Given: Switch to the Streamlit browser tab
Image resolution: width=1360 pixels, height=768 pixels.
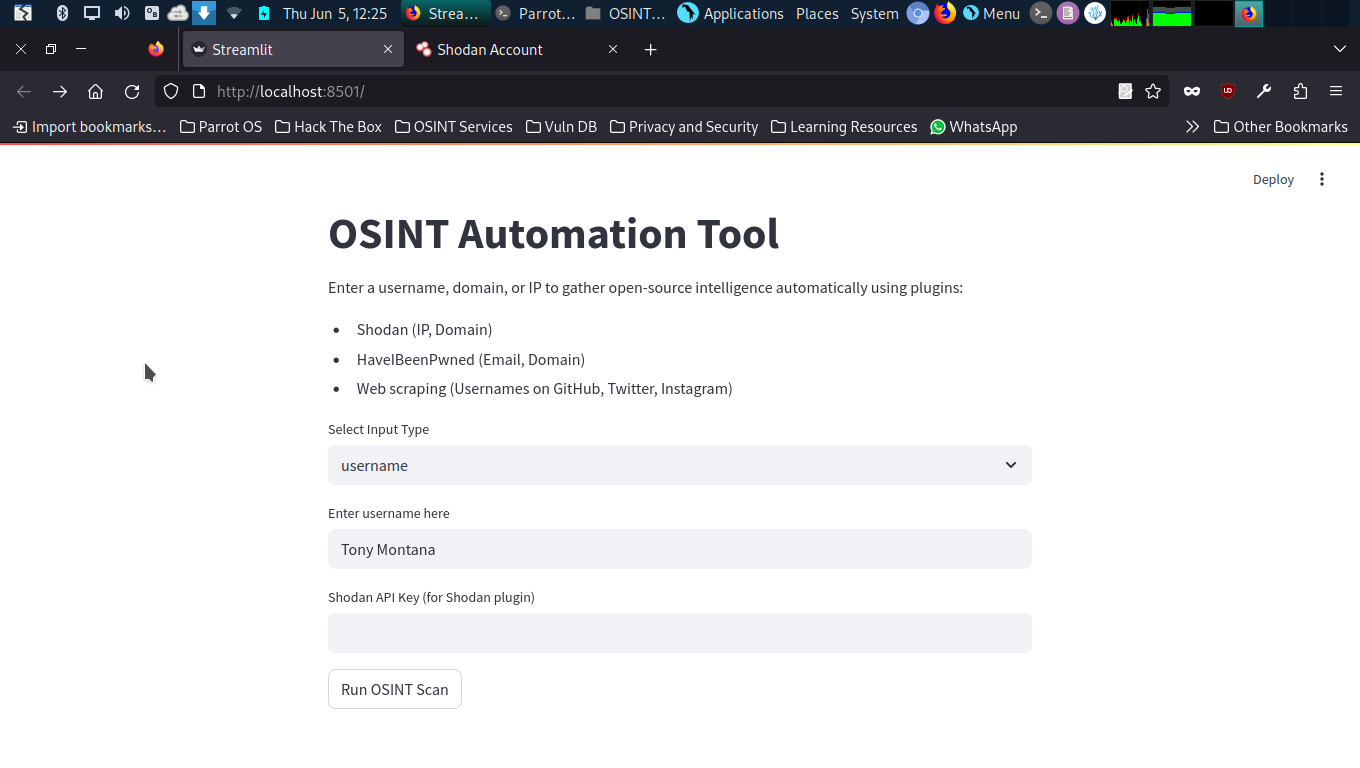Looking at the screenshot, I should tap(292, 49).
